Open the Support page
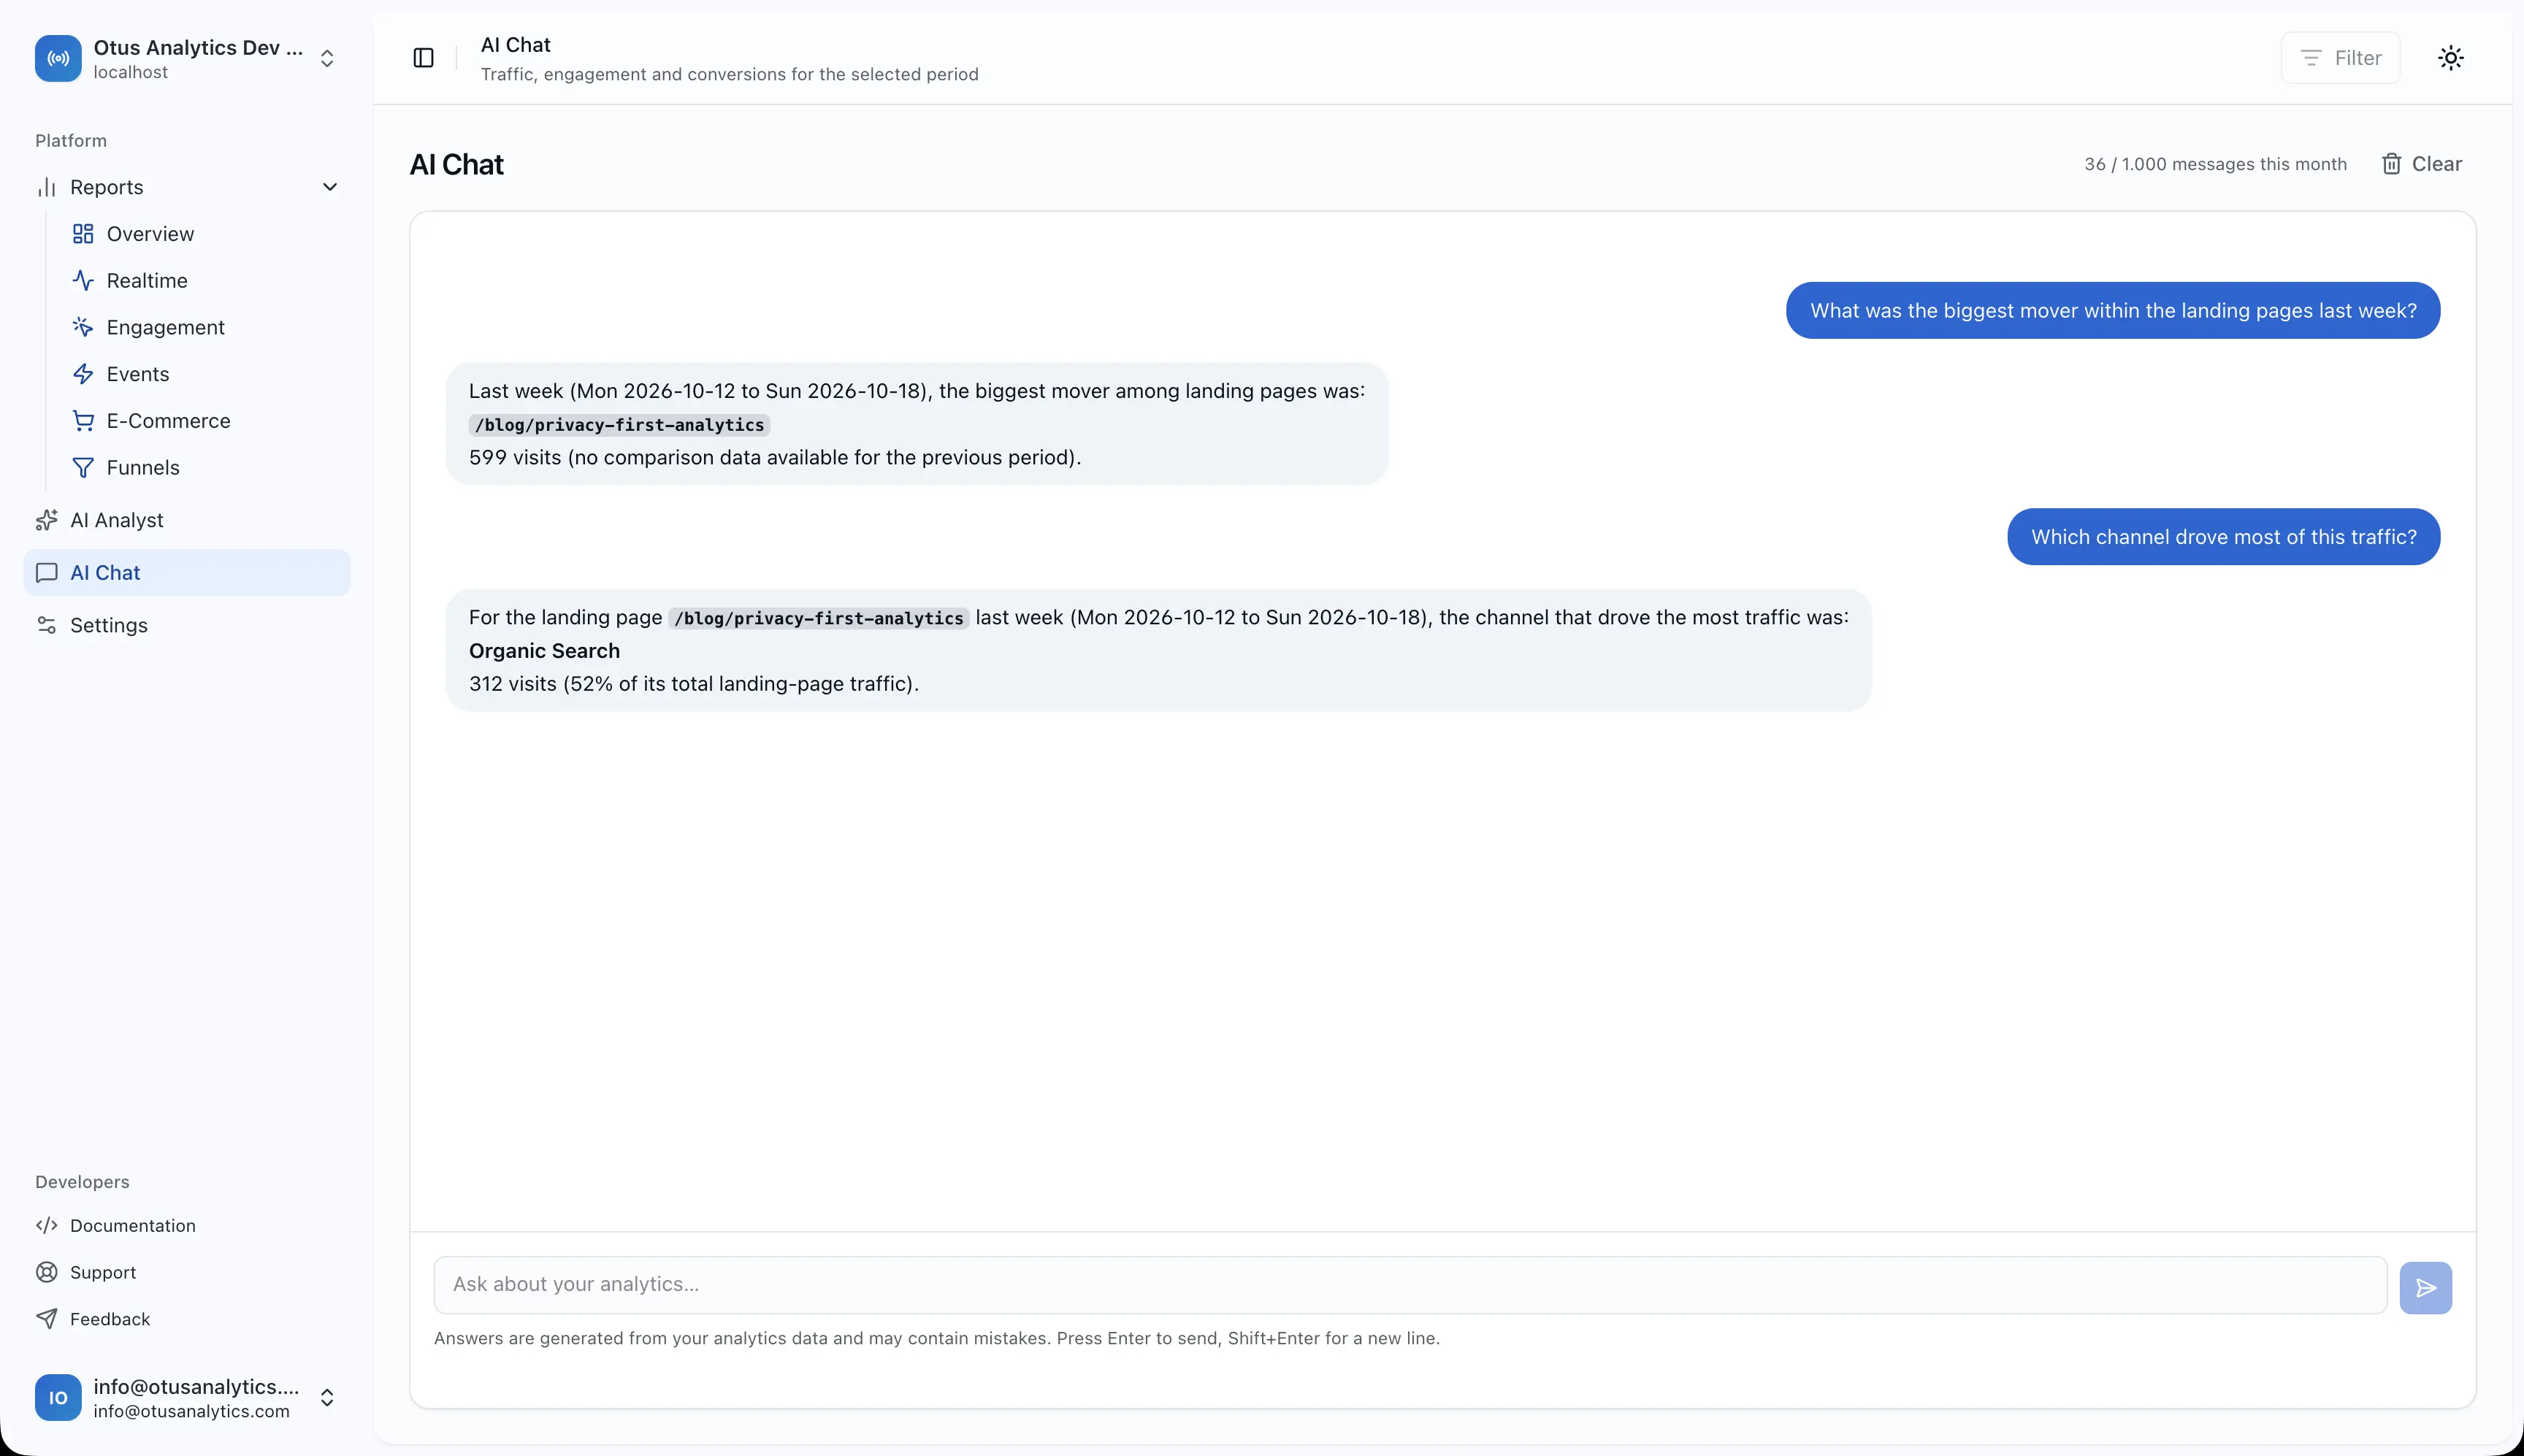Viewport: 2524px width, 1456px height. (x=186, y=1273)
